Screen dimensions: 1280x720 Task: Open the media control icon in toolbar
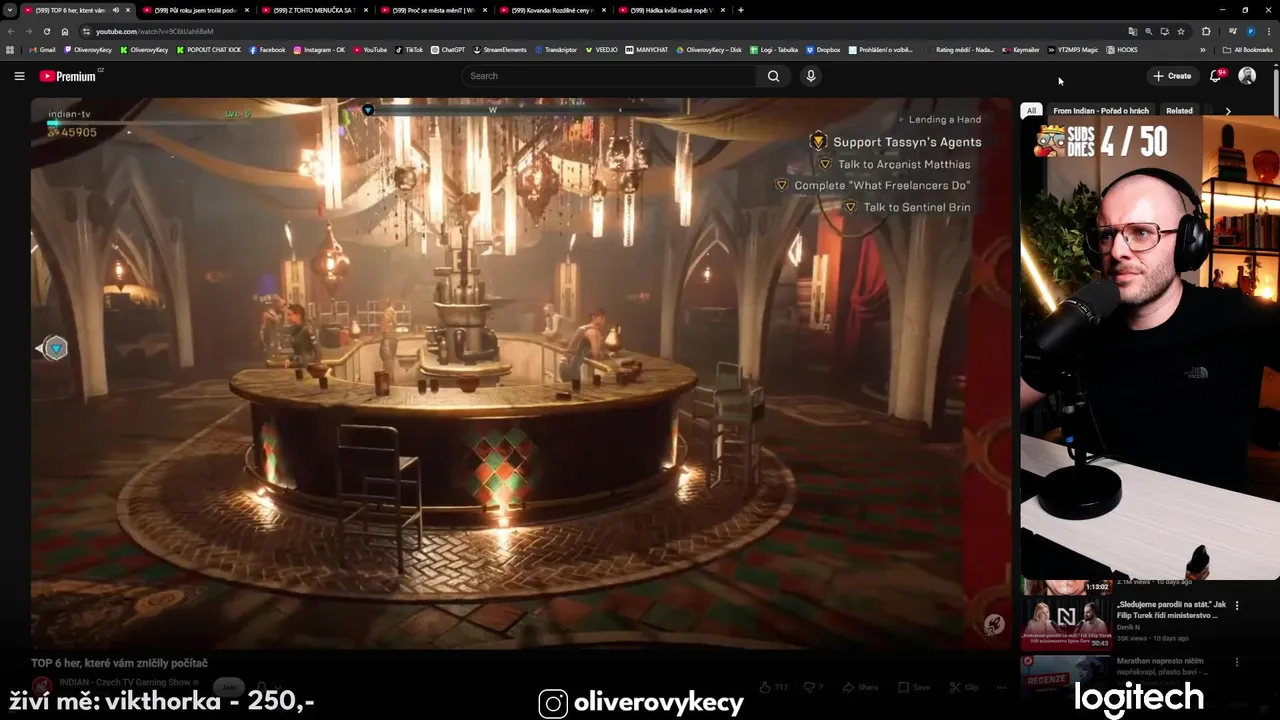click(1233, 31)
